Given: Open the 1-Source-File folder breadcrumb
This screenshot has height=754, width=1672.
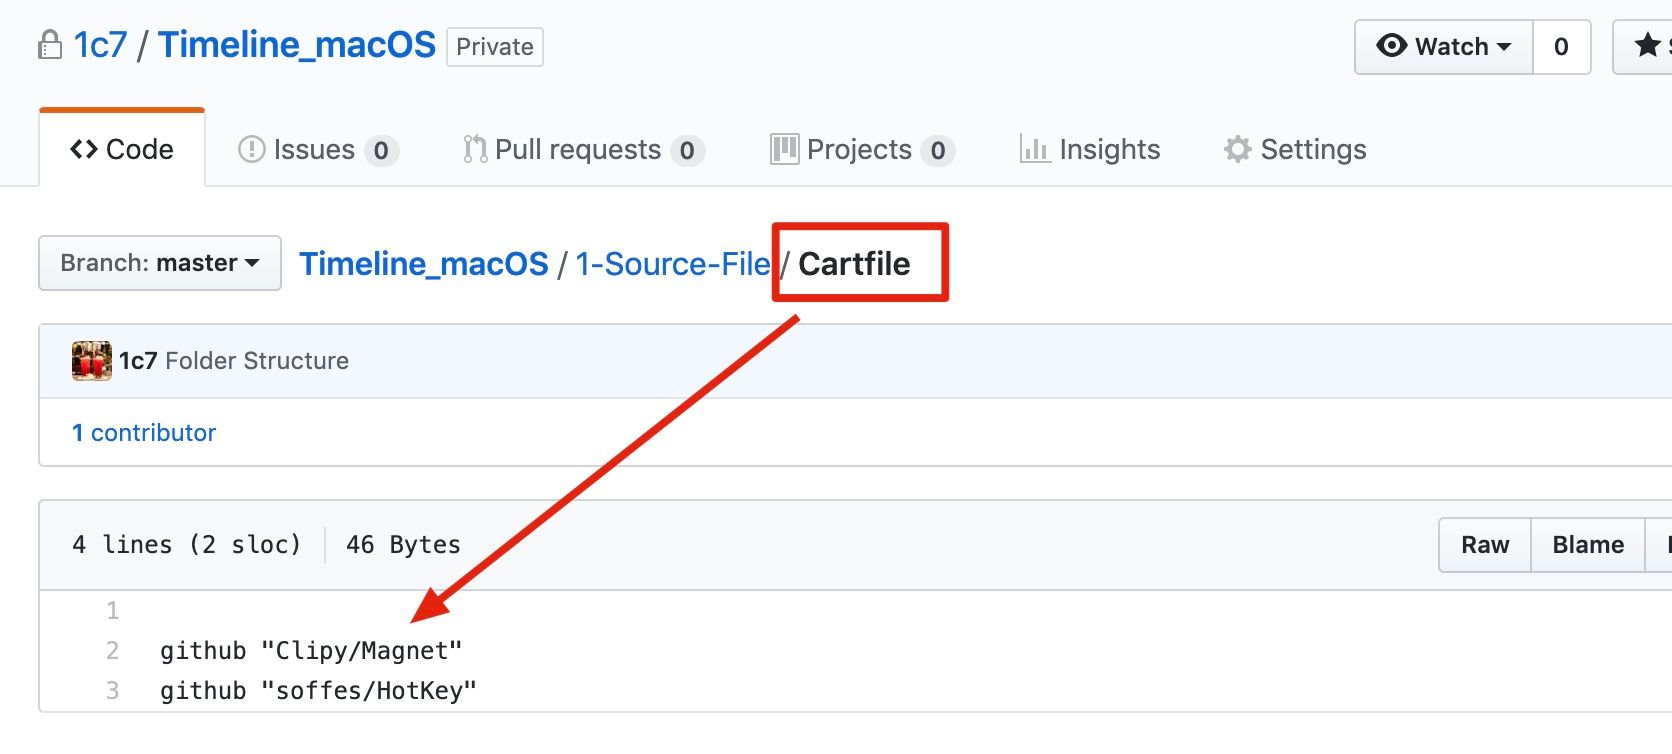Looking at the screenshot, I should tap(674, 264).
